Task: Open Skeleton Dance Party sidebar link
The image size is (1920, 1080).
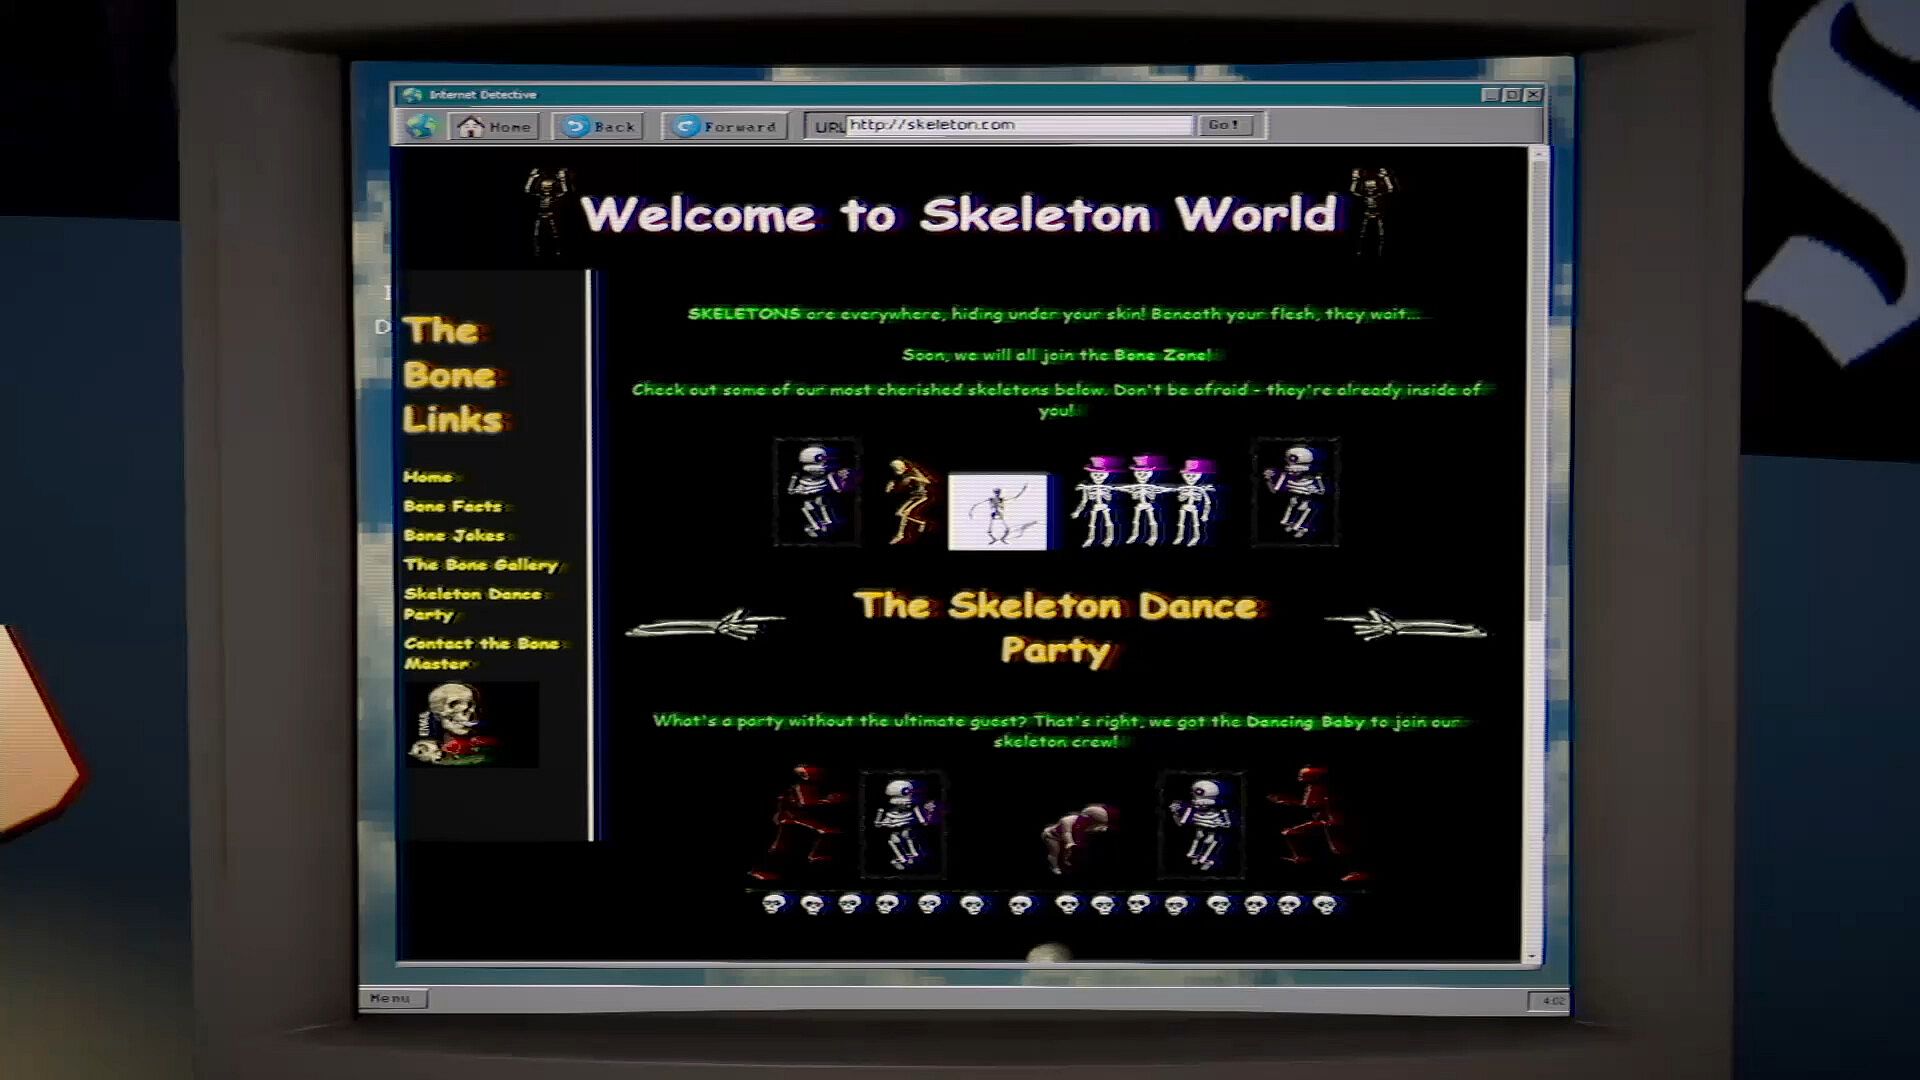Action: [473, 604]
